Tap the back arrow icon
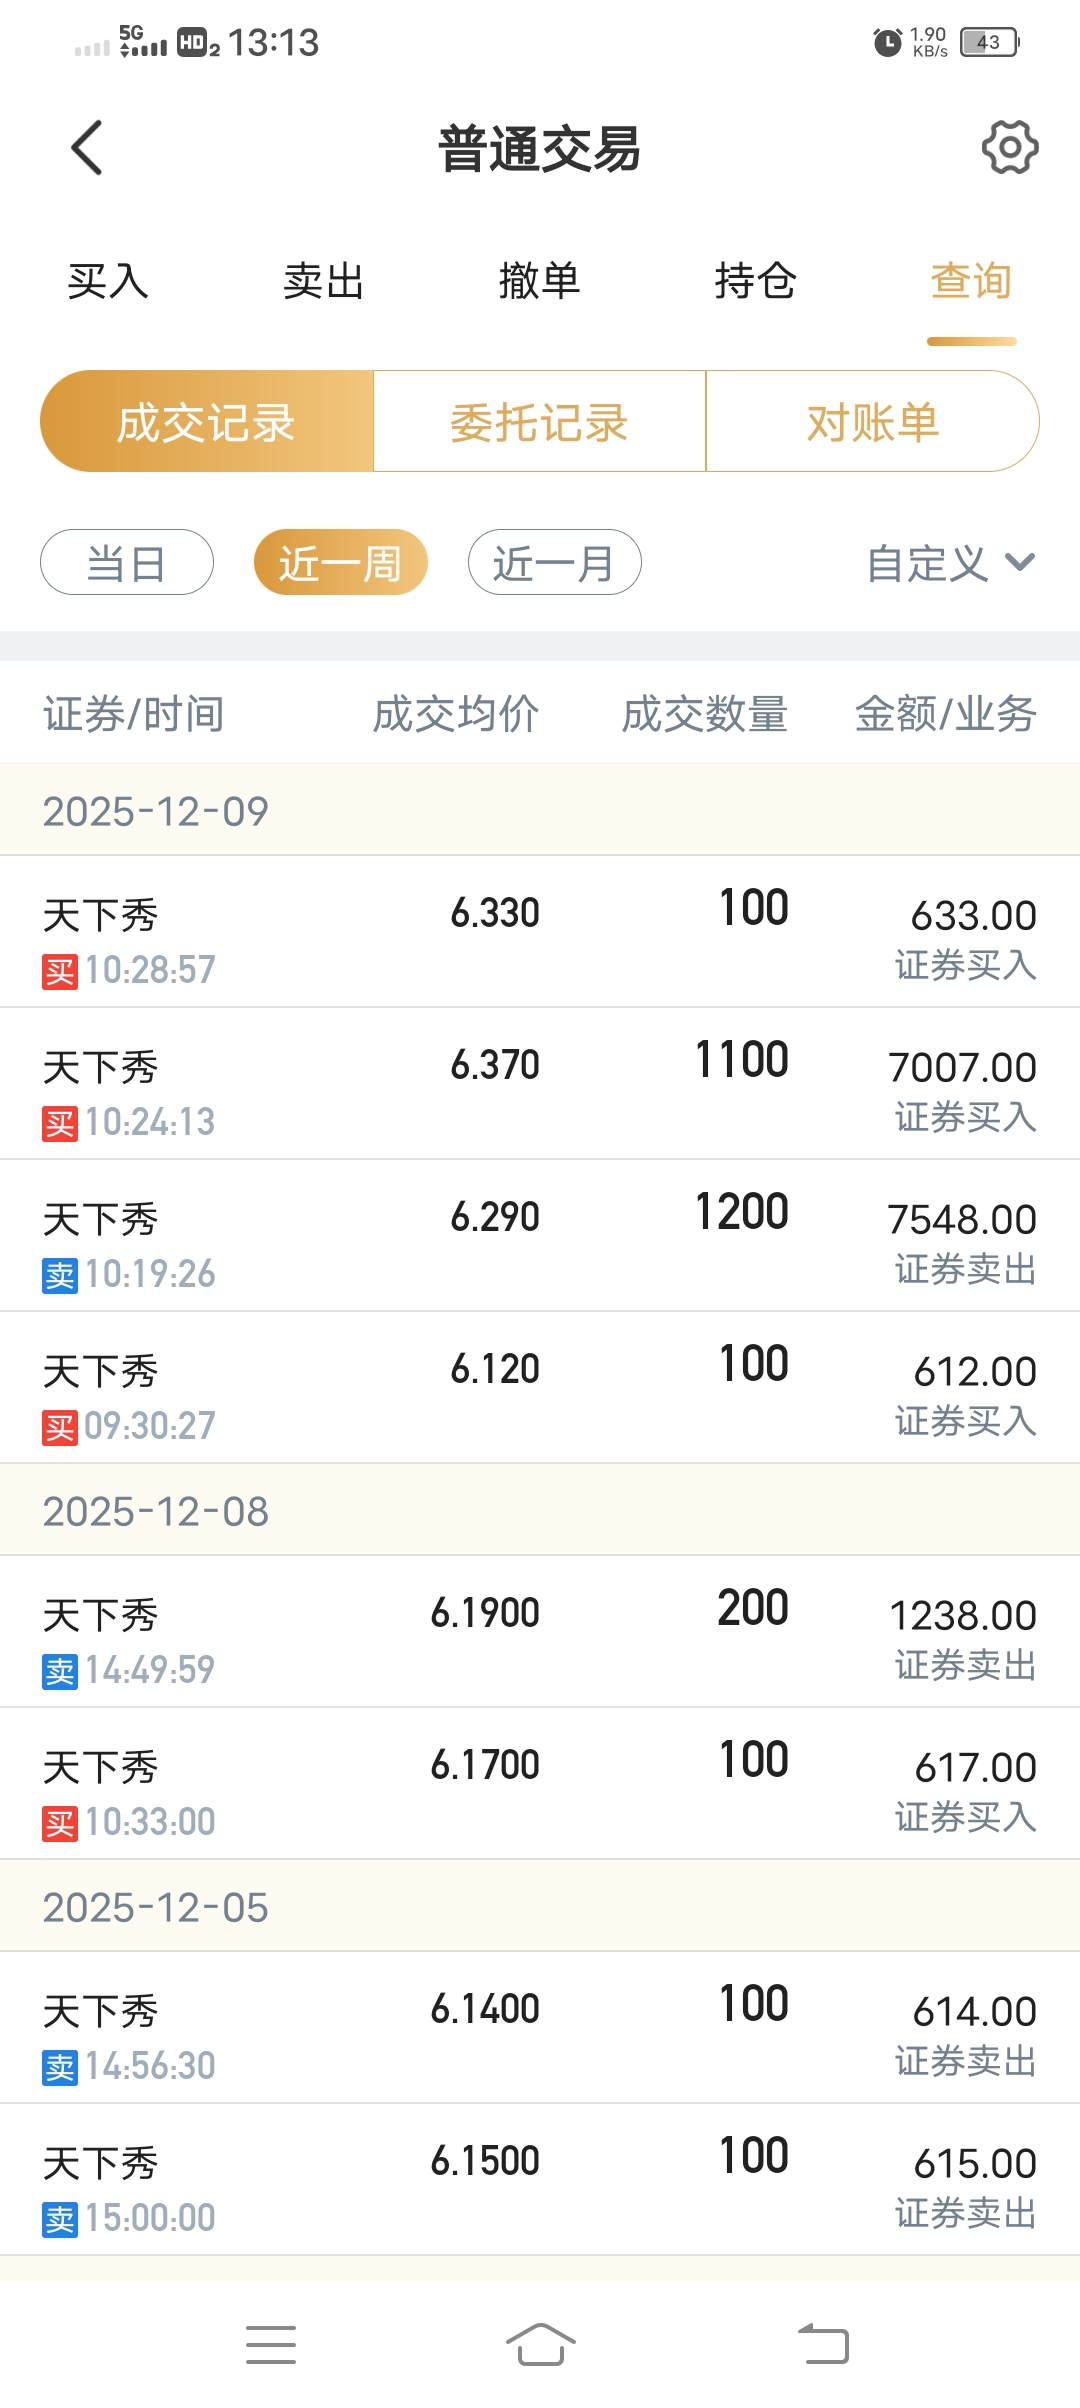Viewport: 1080px width, 2408px height. click(x=88, y=148)
